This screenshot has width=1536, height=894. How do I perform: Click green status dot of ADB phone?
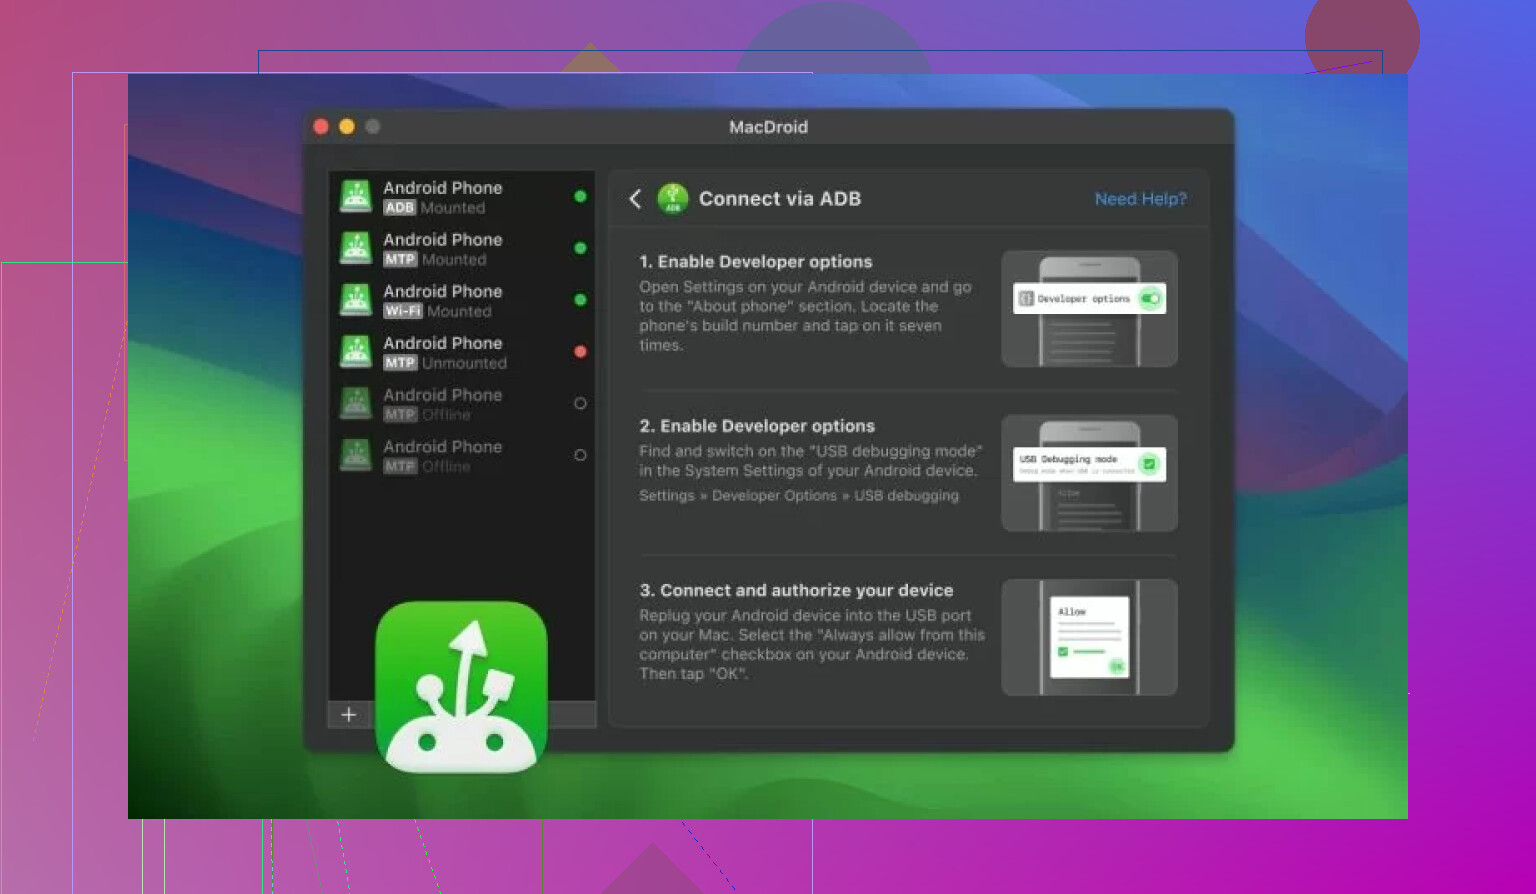[x=580, y=197]
